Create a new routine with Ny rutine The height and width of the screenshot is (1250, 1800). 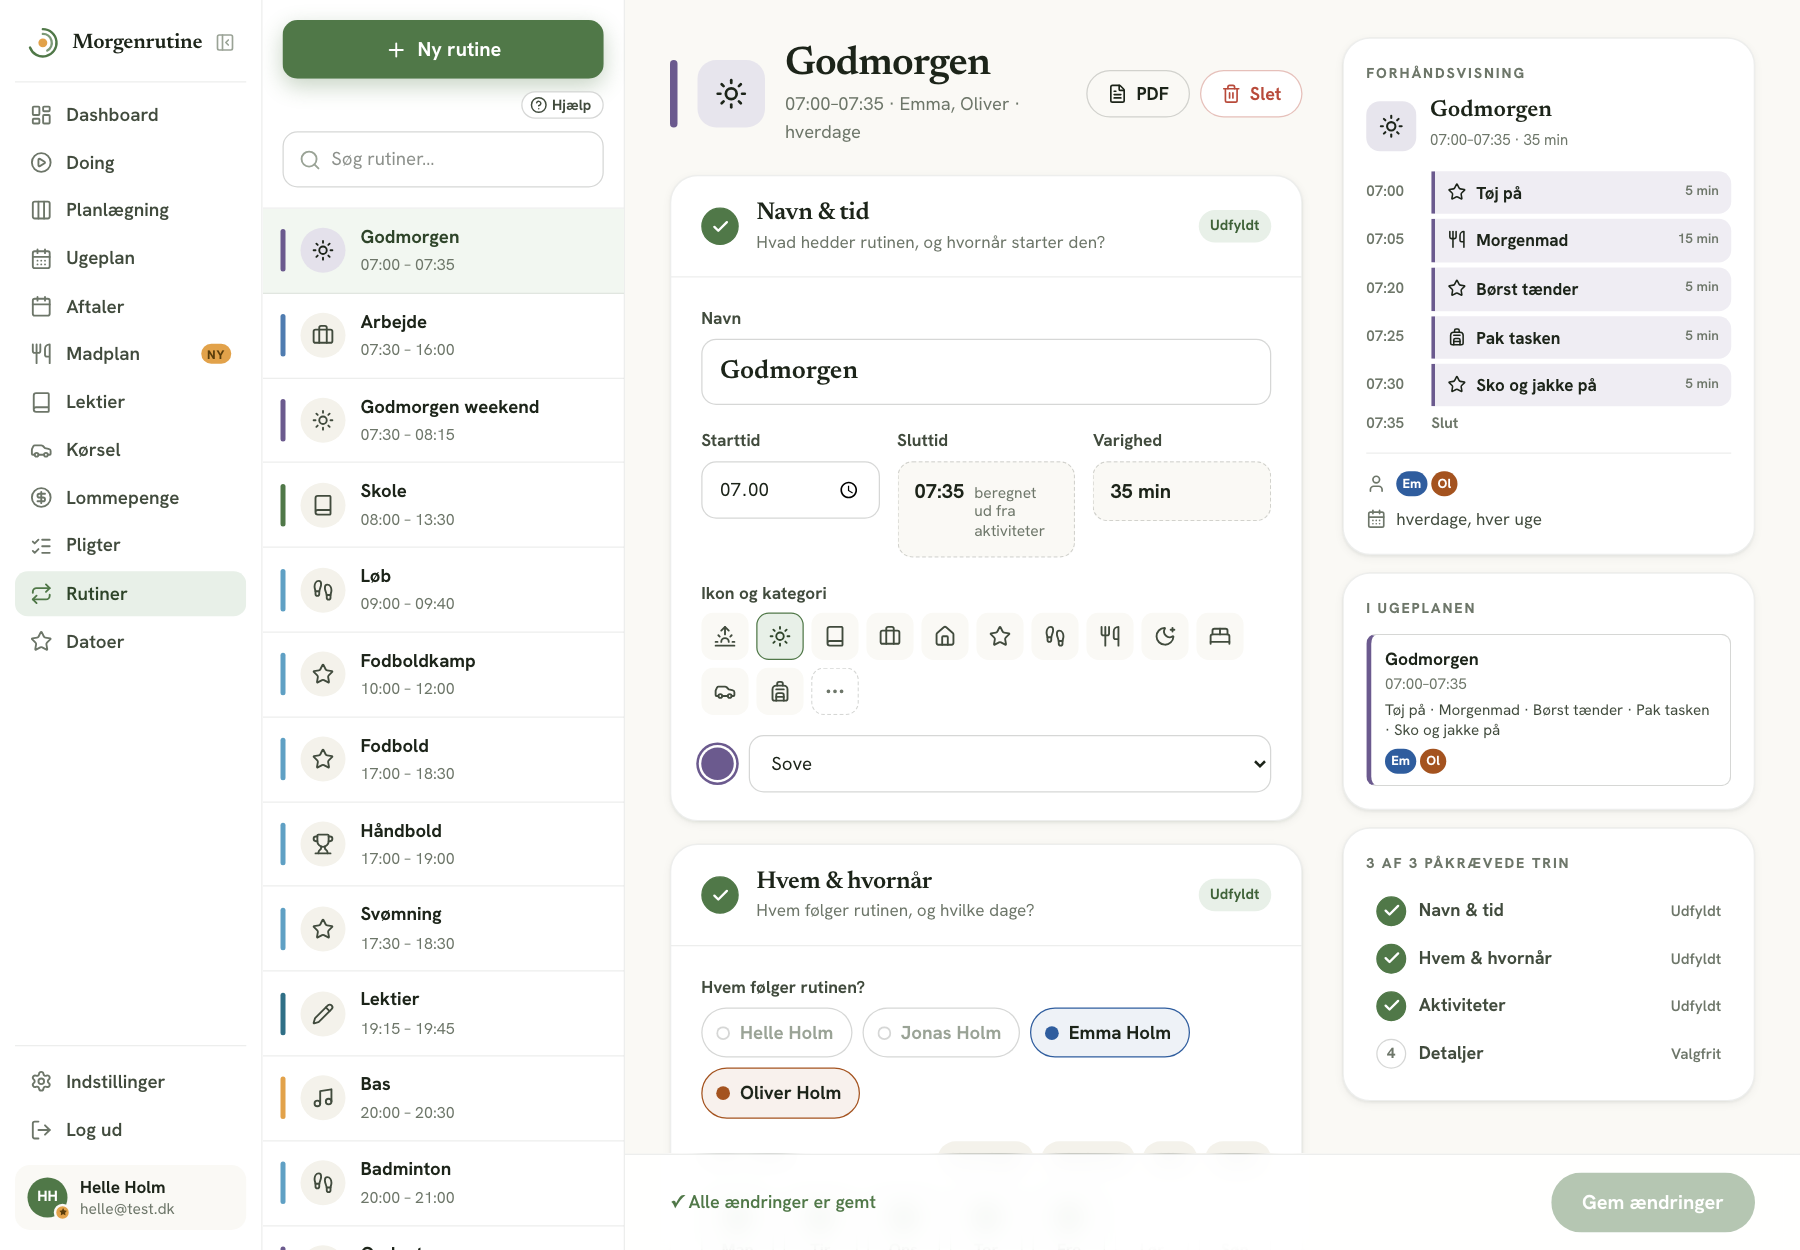click(x=443, y=49)
